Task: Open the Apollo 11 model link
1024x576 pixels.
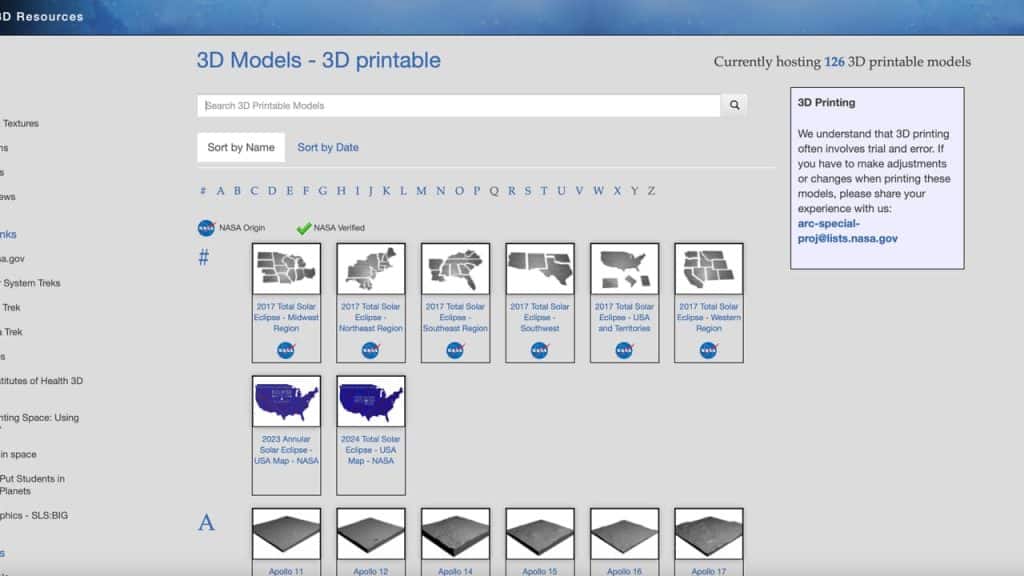Action: click(x=286, y=572)
